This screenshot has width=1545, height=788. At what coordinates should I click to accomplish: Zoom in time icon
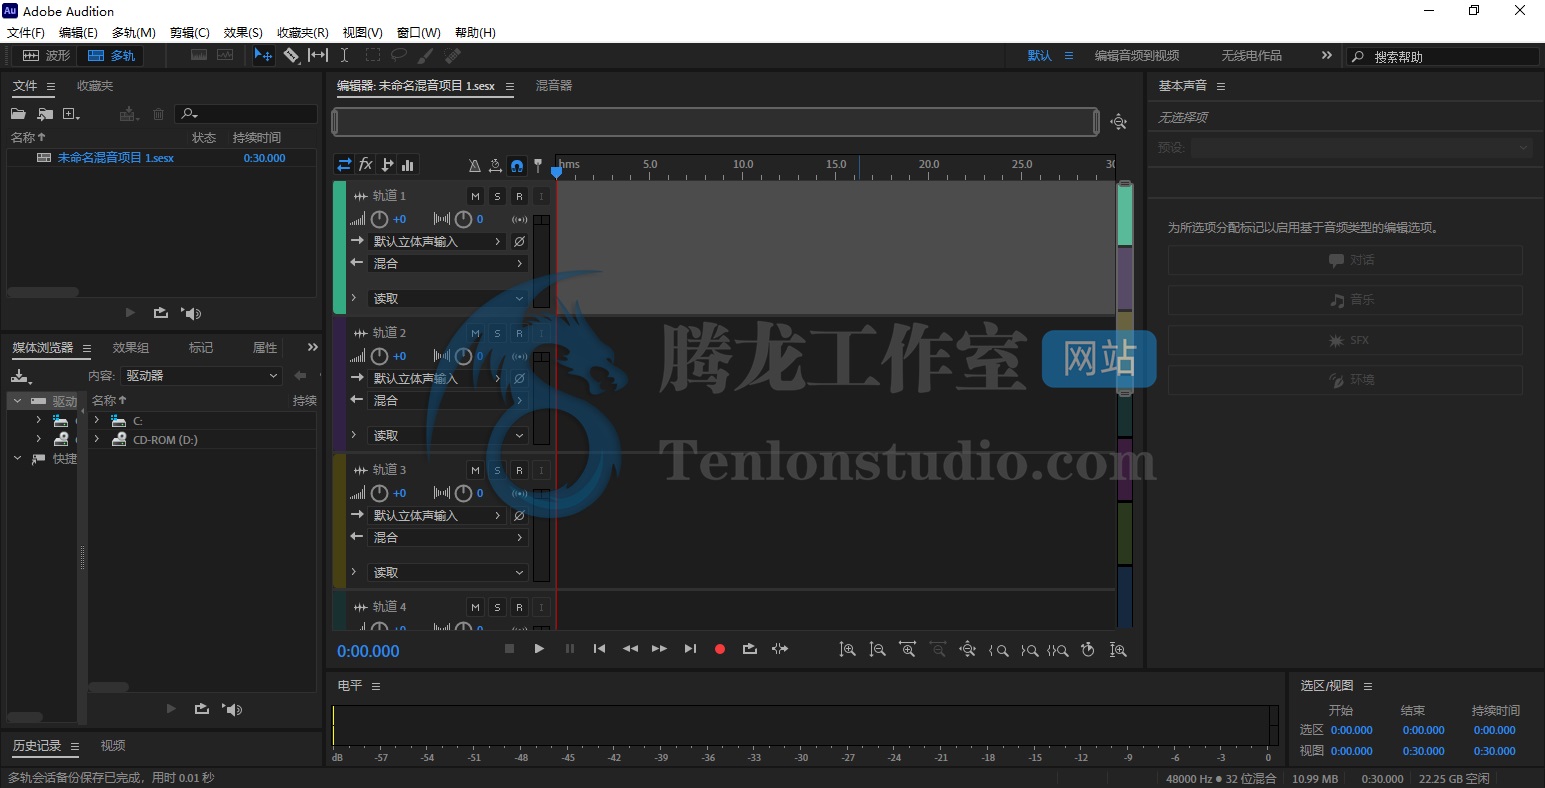(907, 650)
